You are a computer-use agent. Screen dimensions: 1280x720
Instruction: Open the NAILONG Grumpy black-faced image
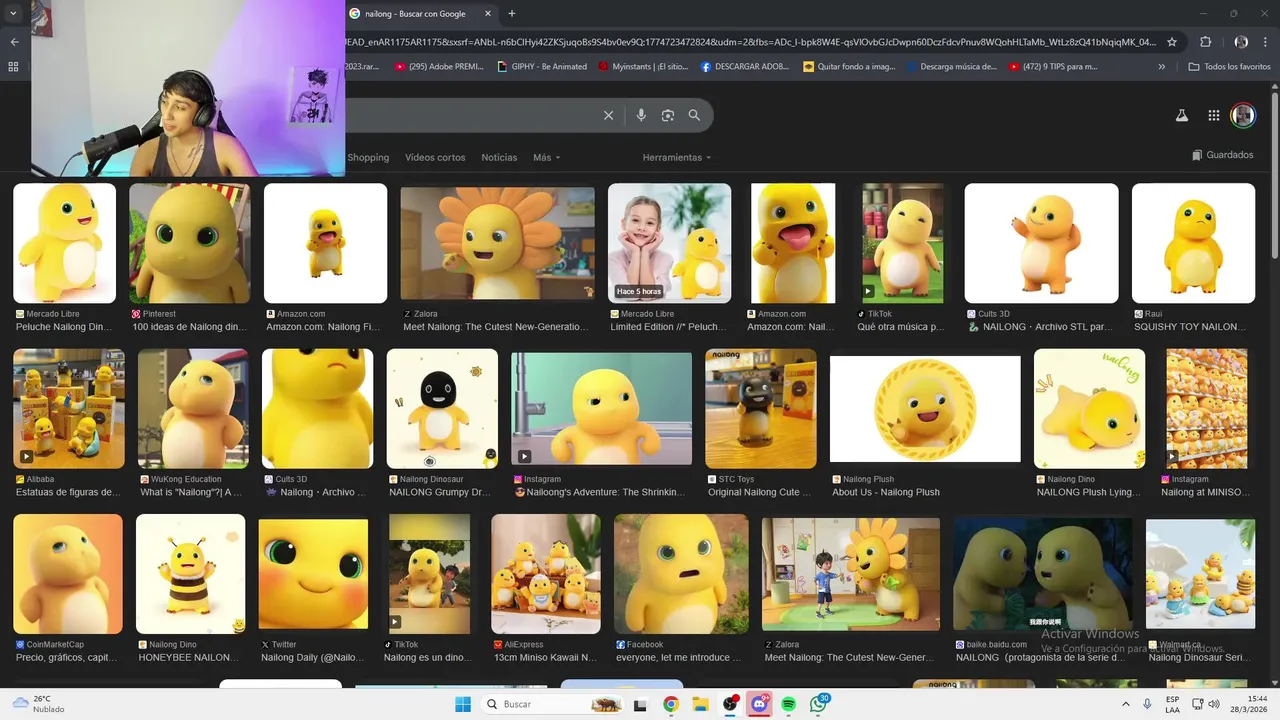(442, 409)
